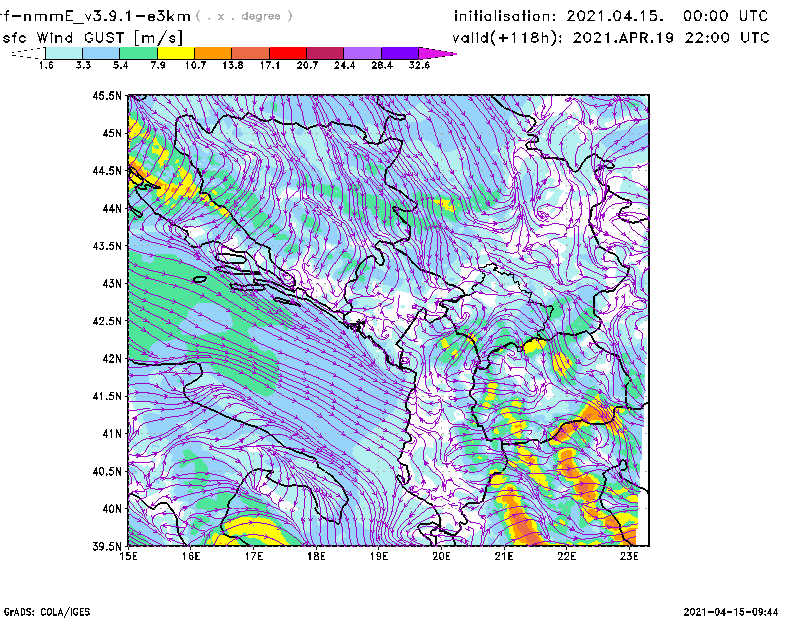Click the dashed white arrow at colorbar start
800x618 pixels.
[27, 53]
